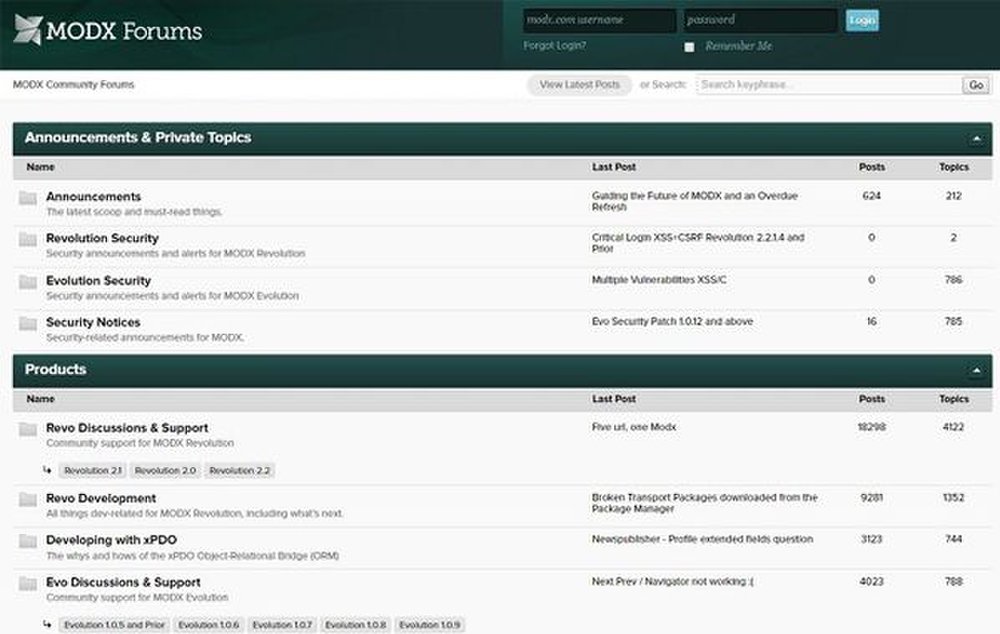1000x634 pixels.
Task: Open the Evolution 1.0.8 tag
Action: coord(355,625)
